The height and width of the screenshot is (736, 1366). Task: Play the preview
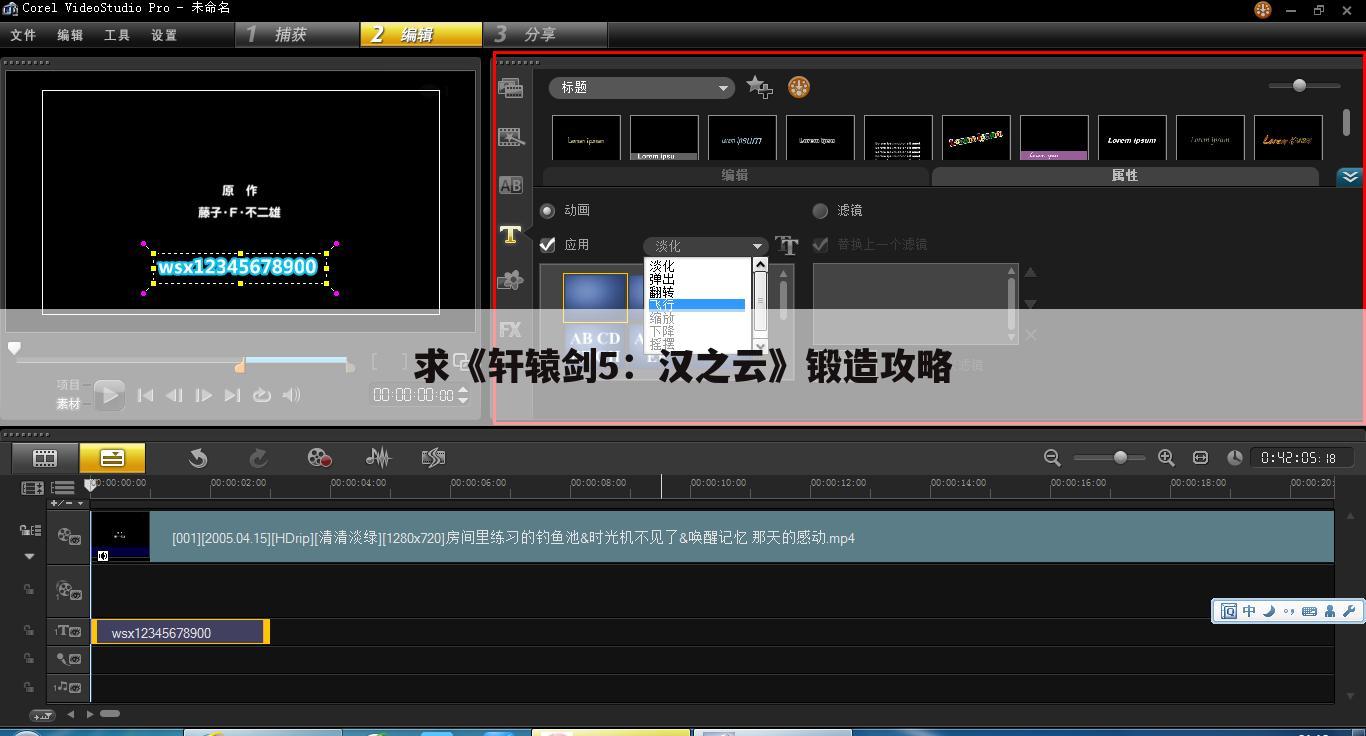coord(110,395)
